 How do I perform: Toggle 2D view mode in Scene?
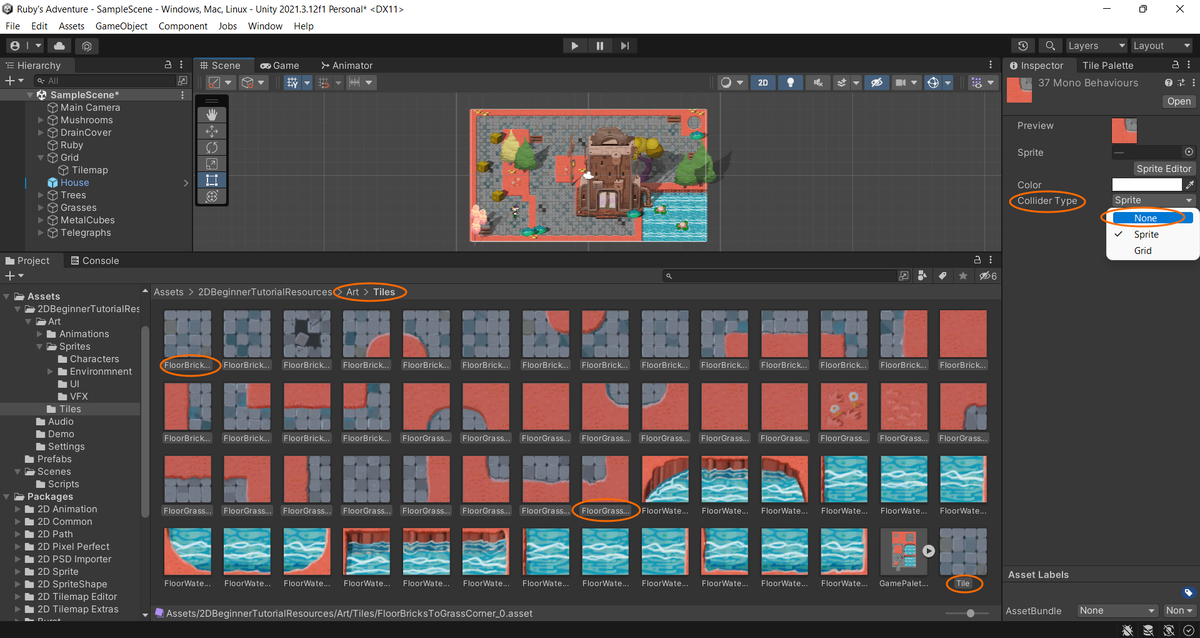pos(763,83)
